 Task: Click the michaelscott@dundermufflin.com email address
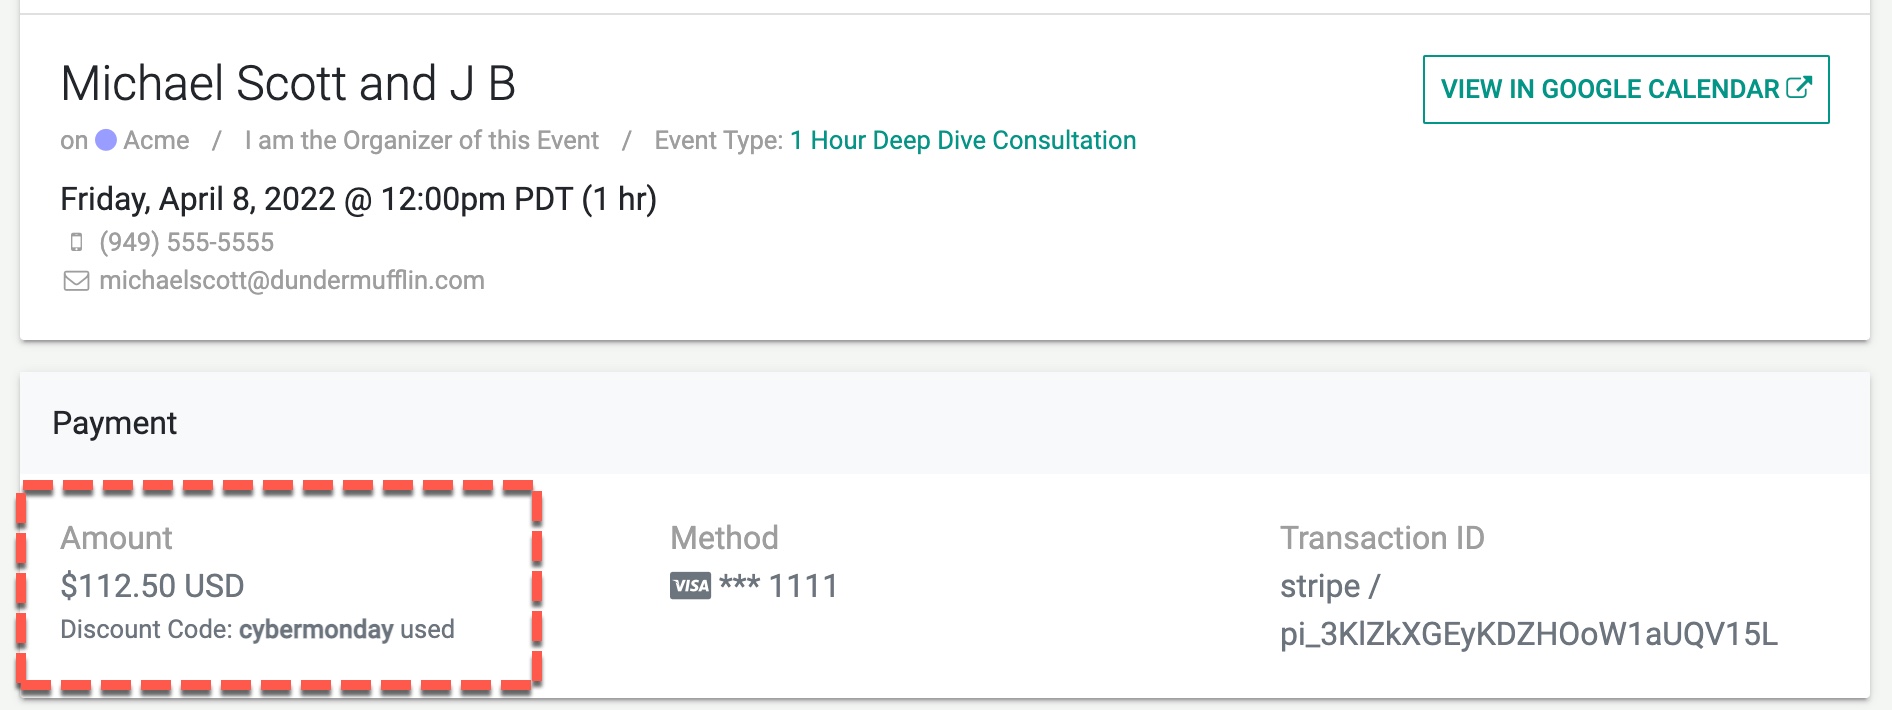[291, 281]
